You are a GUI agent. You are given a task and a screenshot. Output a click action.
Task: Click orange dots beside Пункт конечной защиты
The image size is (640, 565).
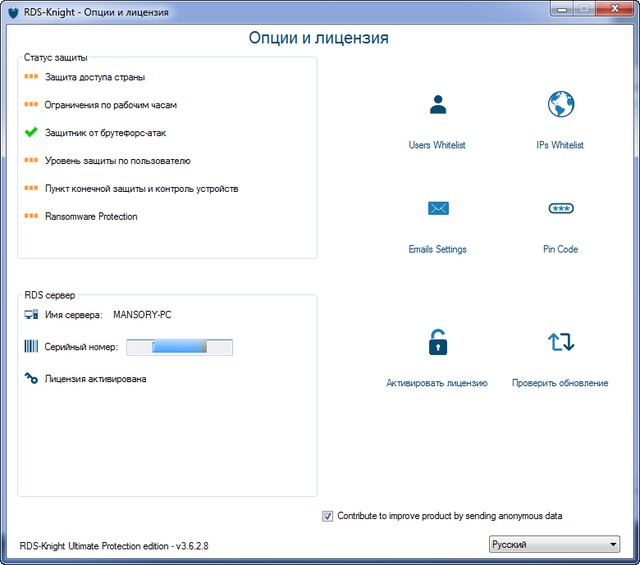point(31,188)
